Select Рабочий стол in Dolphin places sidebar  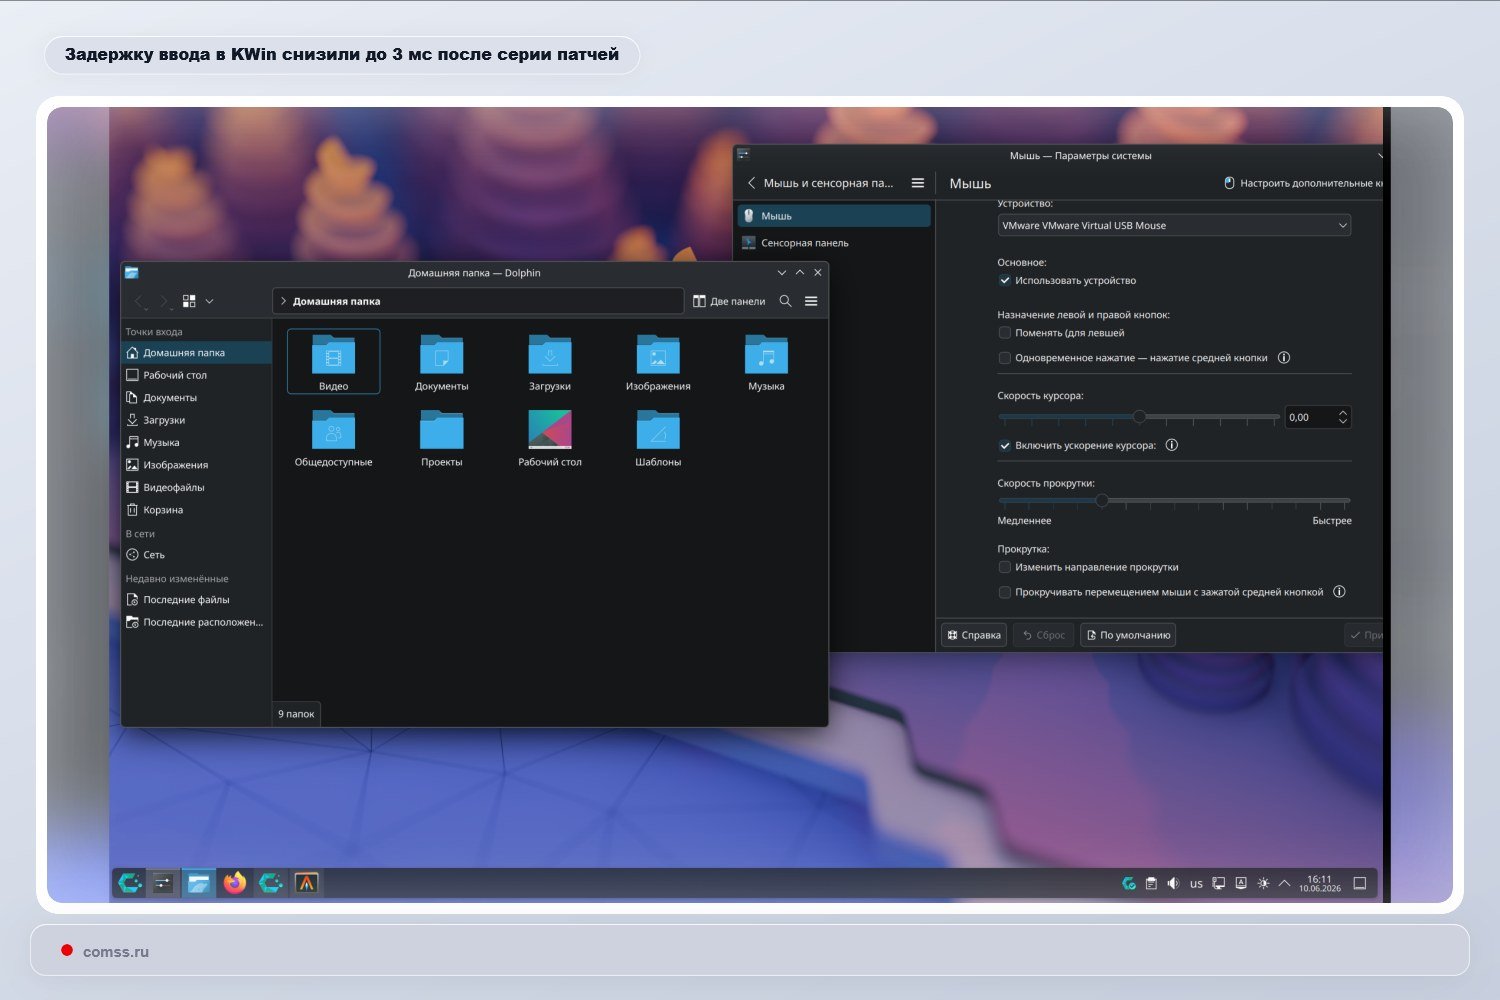click(x=196, y=375)
